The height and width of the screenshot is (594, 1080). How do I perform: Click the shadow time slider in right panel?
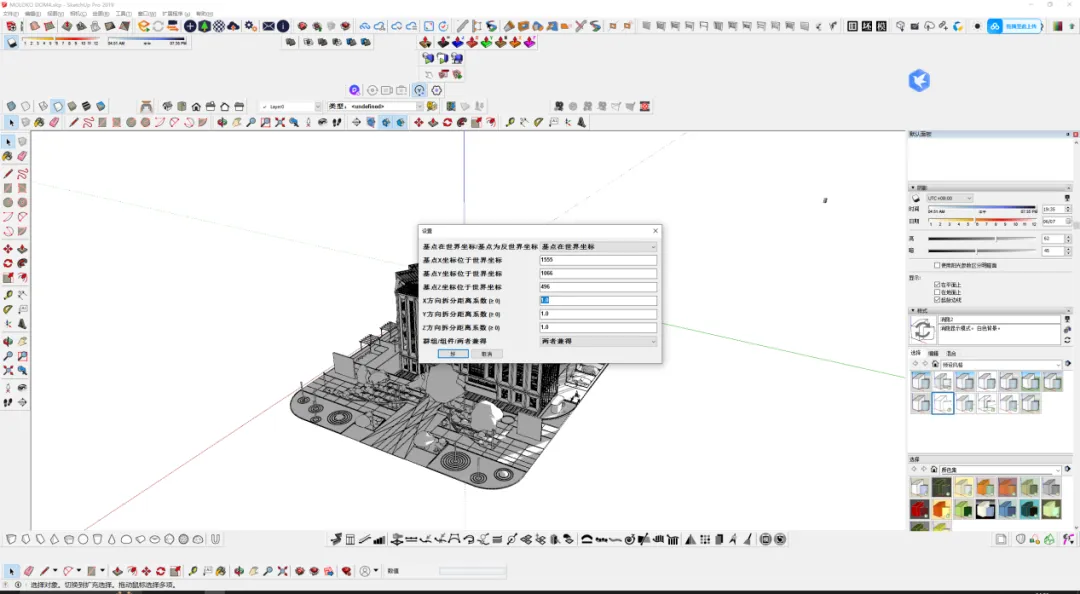982,210
